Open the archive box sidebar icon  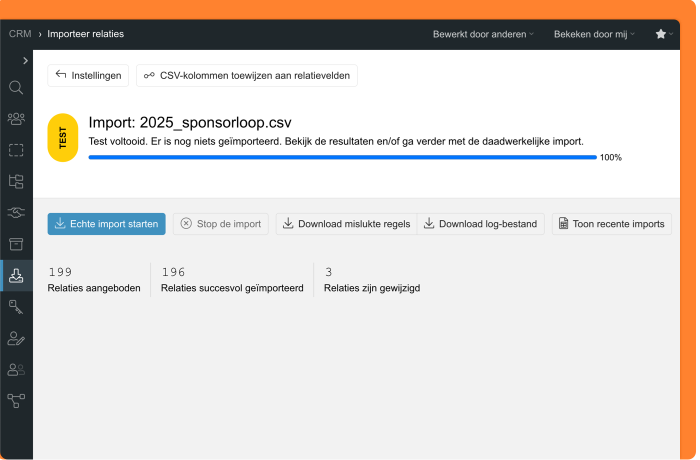click(x=16, y=244)
